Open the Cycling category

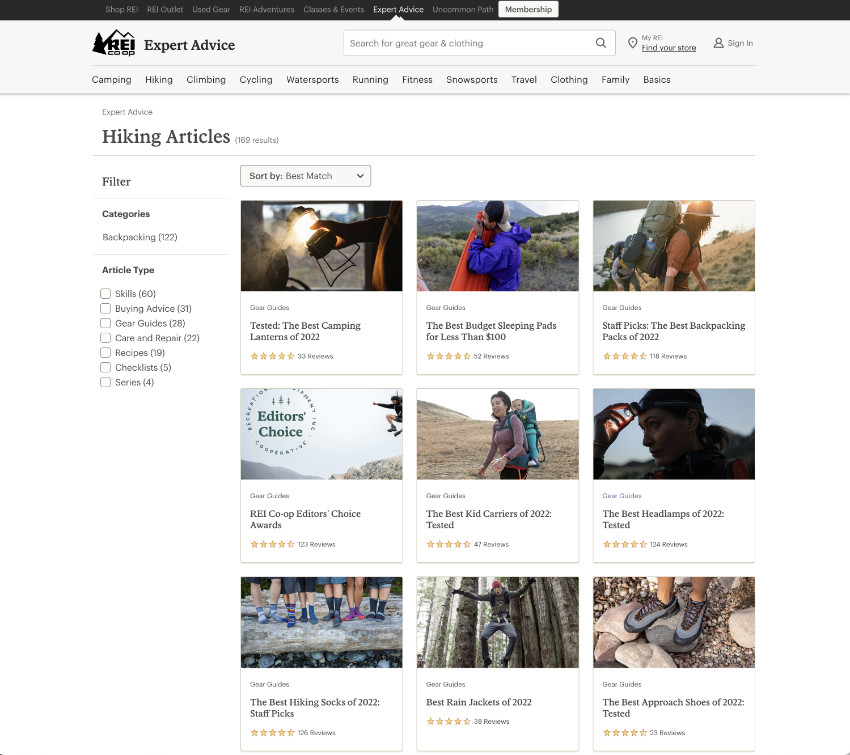click(256, 80)
